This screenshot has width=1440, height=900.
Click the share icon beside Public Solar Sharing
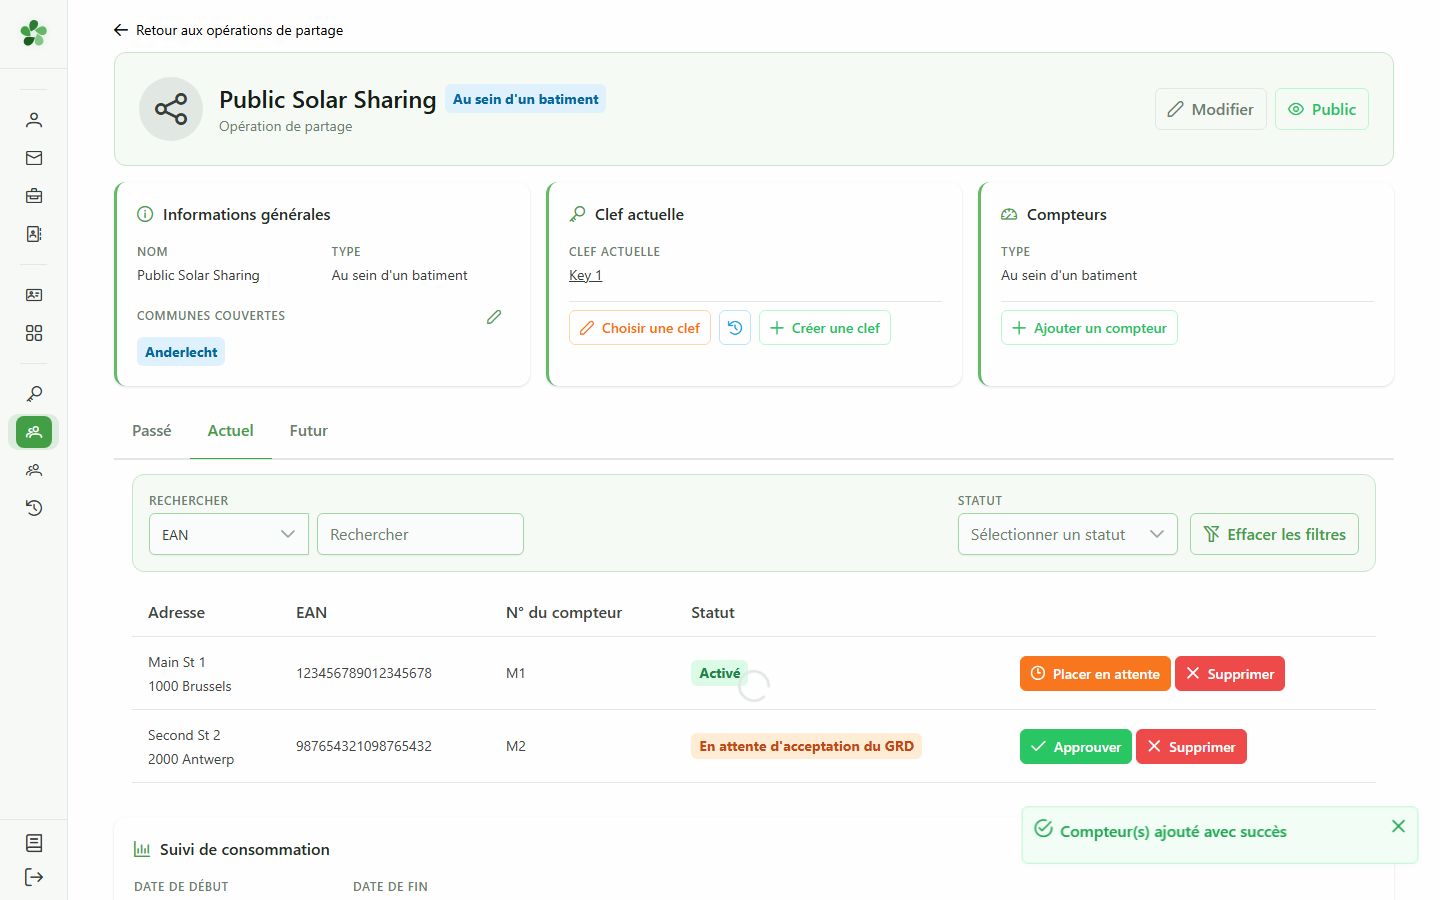171,109
